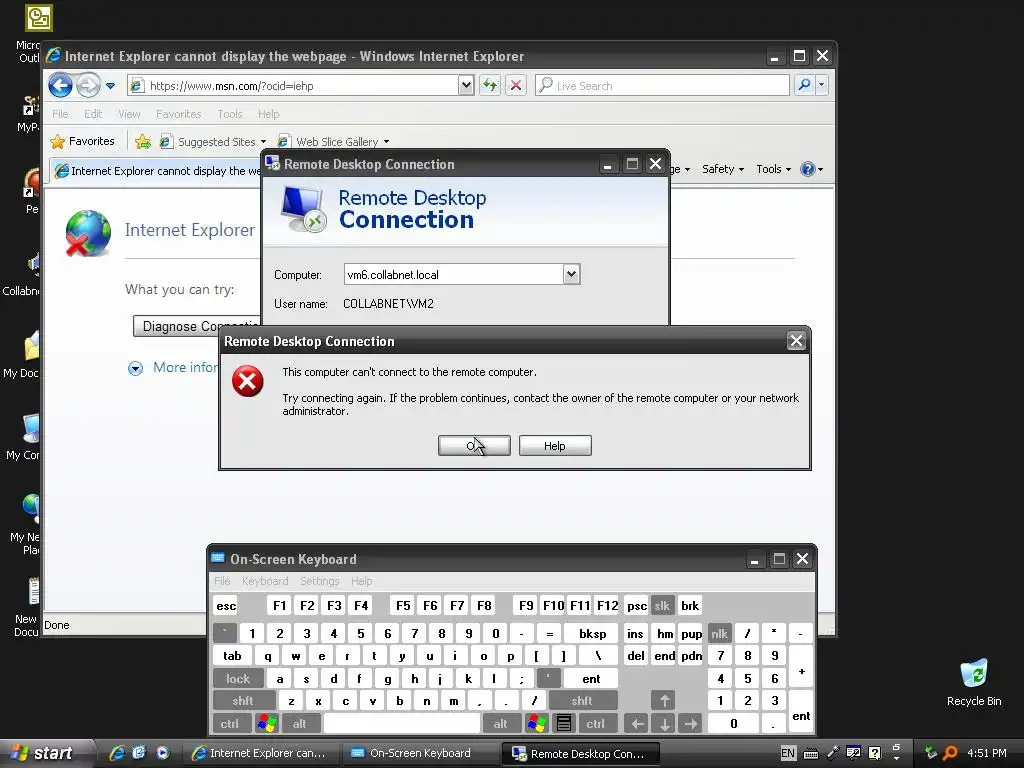Open the Suggested Sites dropdown

[x=213, y=142]
